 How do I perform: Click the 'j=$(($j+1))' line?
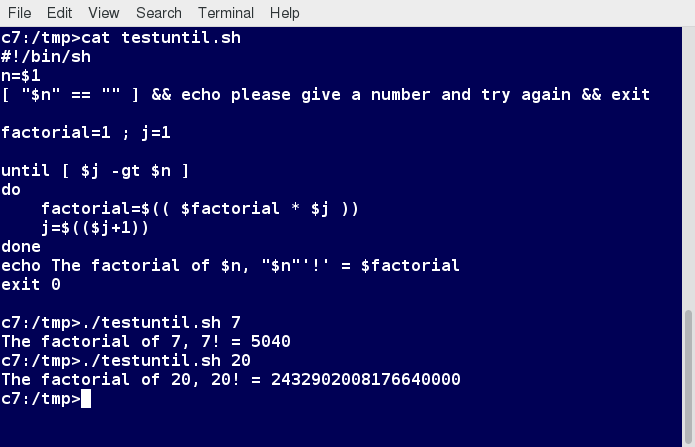click(95, 227)
